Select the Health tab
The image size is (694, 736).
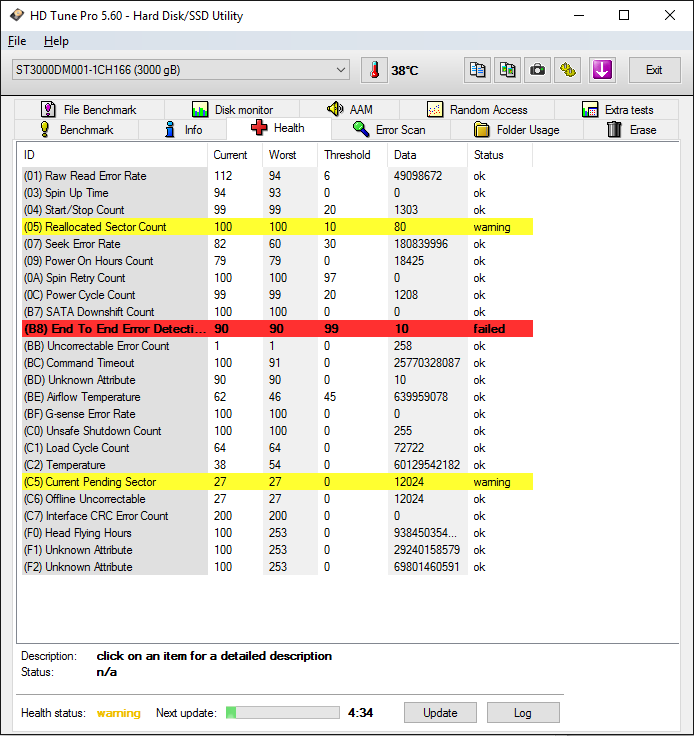click(x=279, y=128)
